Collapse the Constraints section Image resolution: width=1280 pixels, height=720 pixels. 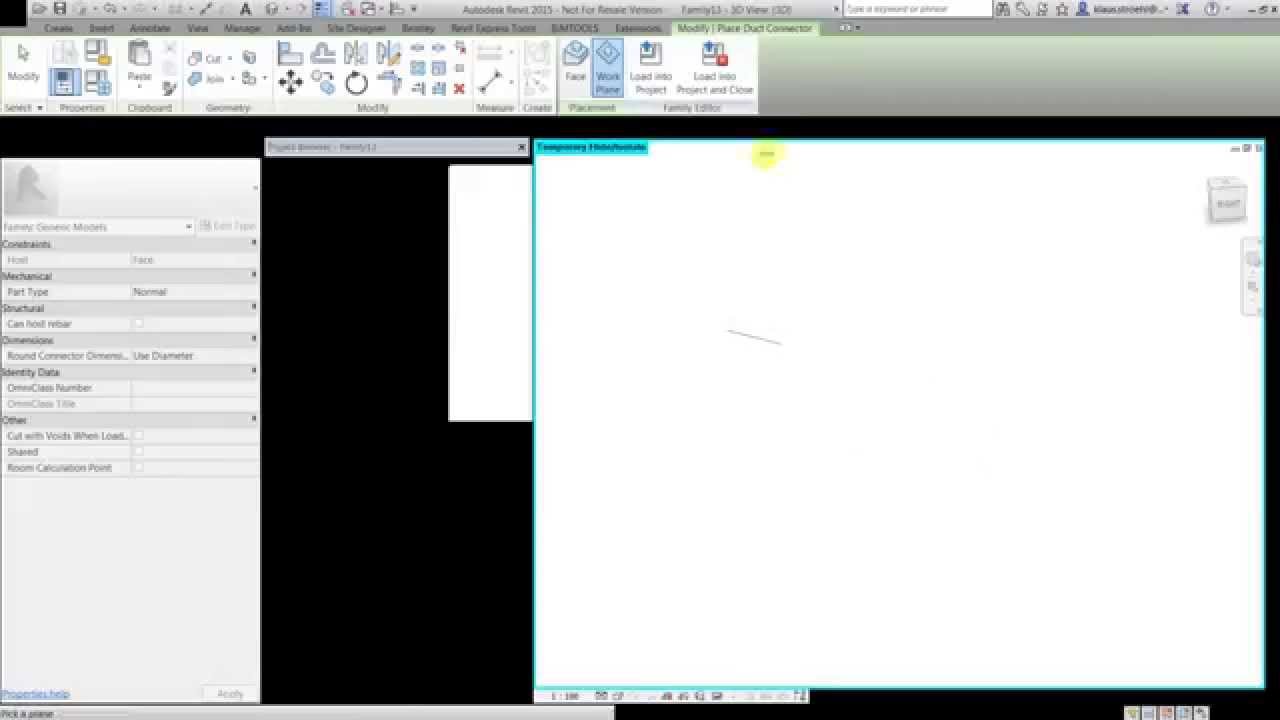pos(253,243)
